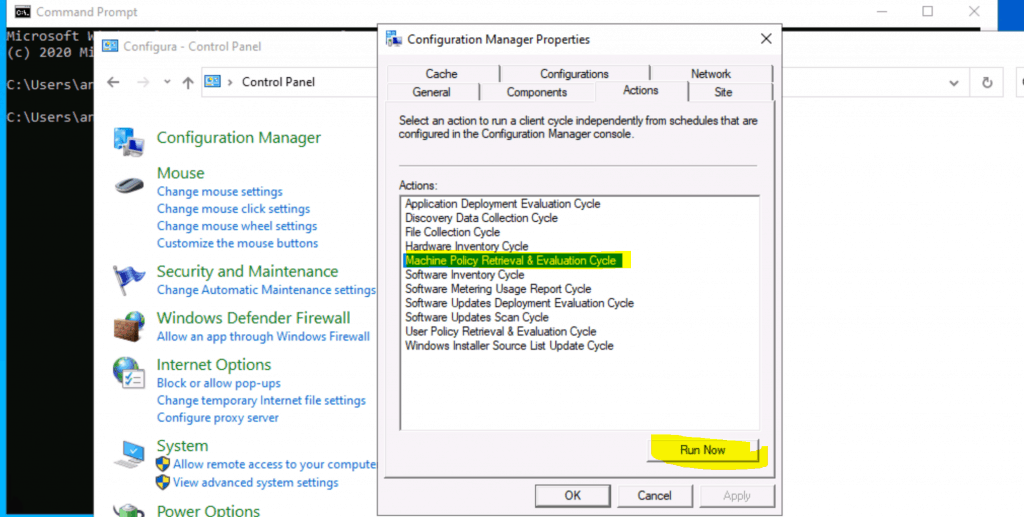1024x517 pixels.
Task: Select Windows Installer Source List Update Cycle
Action: pos(509,345)
